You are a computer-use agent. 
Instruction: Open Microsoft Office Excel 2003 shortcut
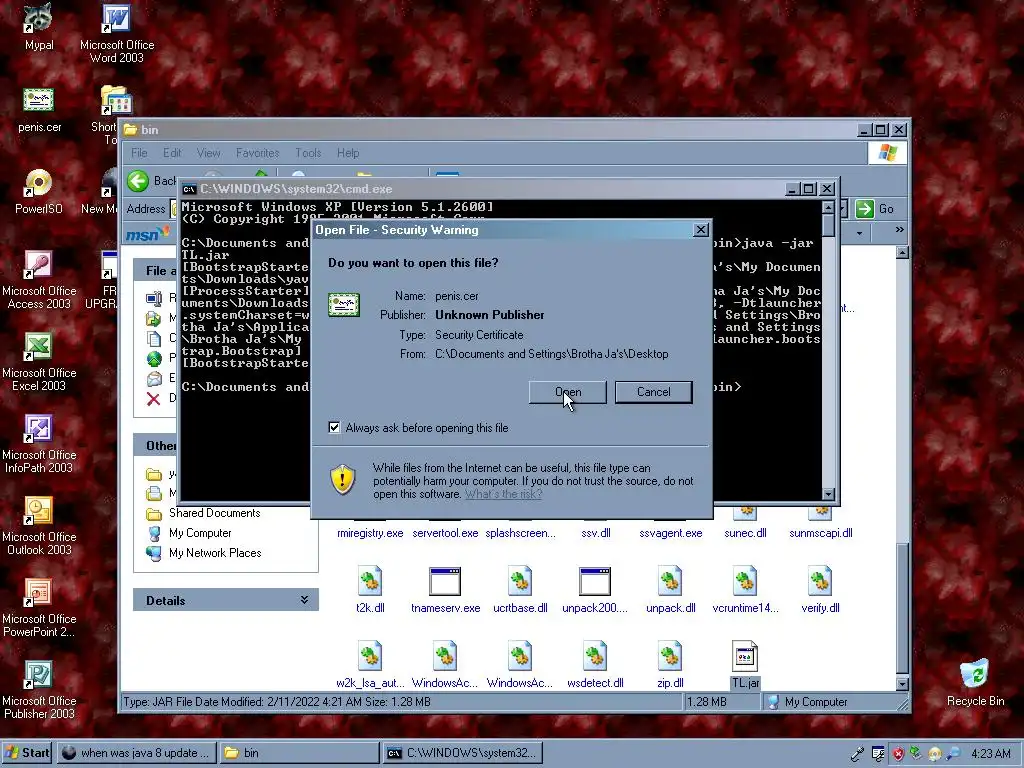tap(39, 362)
